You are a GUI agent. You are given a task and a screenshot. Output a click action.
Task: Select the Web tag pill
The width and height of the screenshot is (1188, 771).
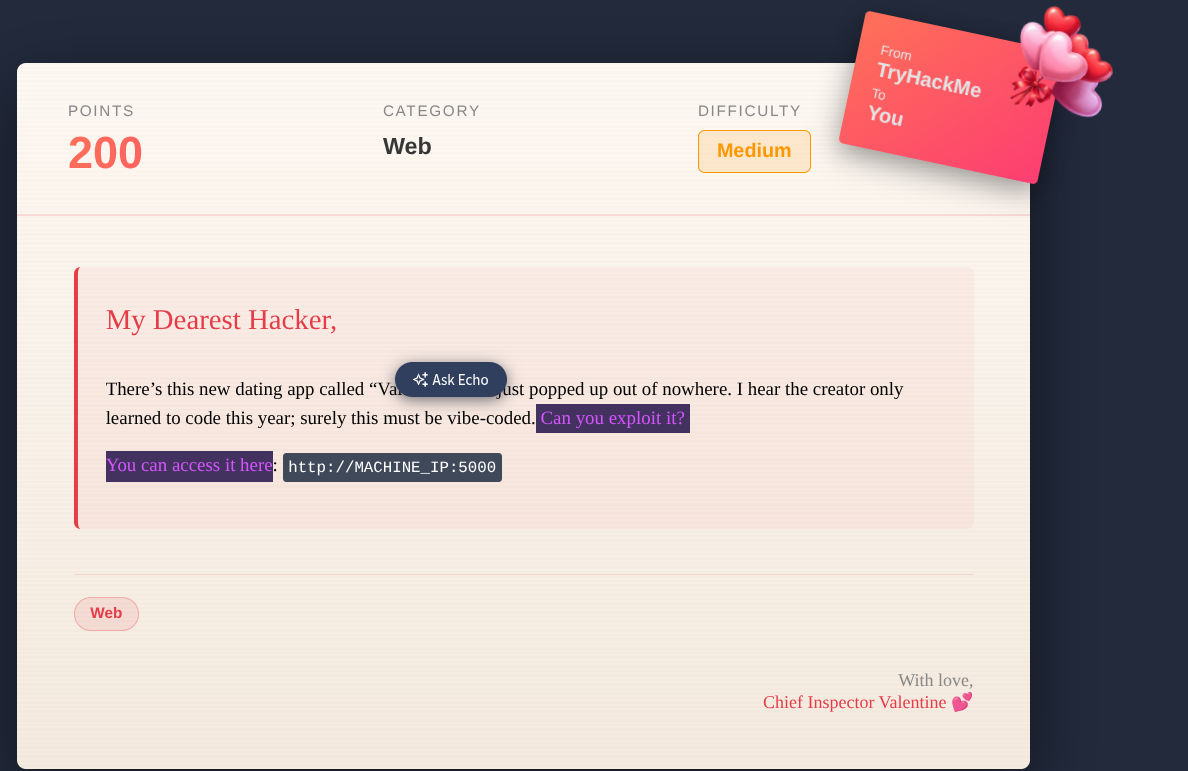[x=106, y=614]
